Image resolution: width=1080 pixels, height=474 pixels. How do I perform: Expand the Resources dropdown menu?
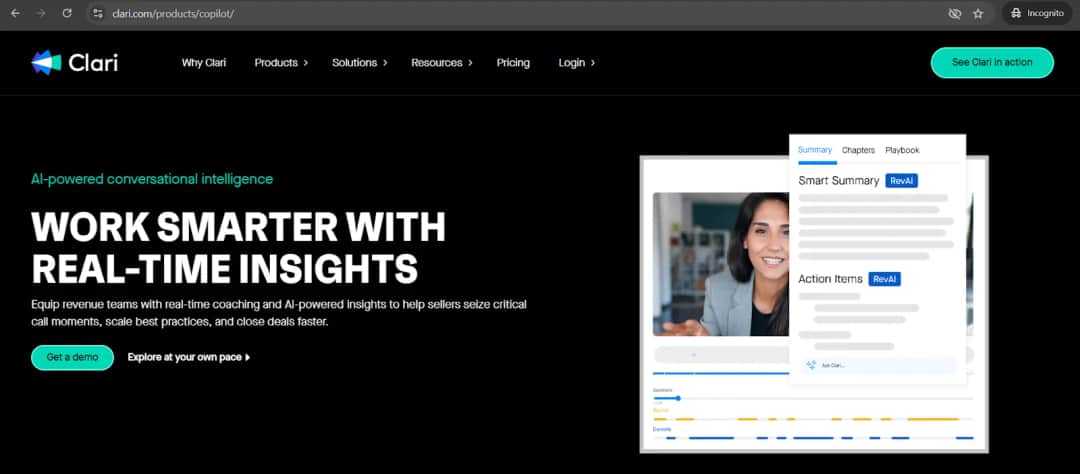tap(442, 63)
